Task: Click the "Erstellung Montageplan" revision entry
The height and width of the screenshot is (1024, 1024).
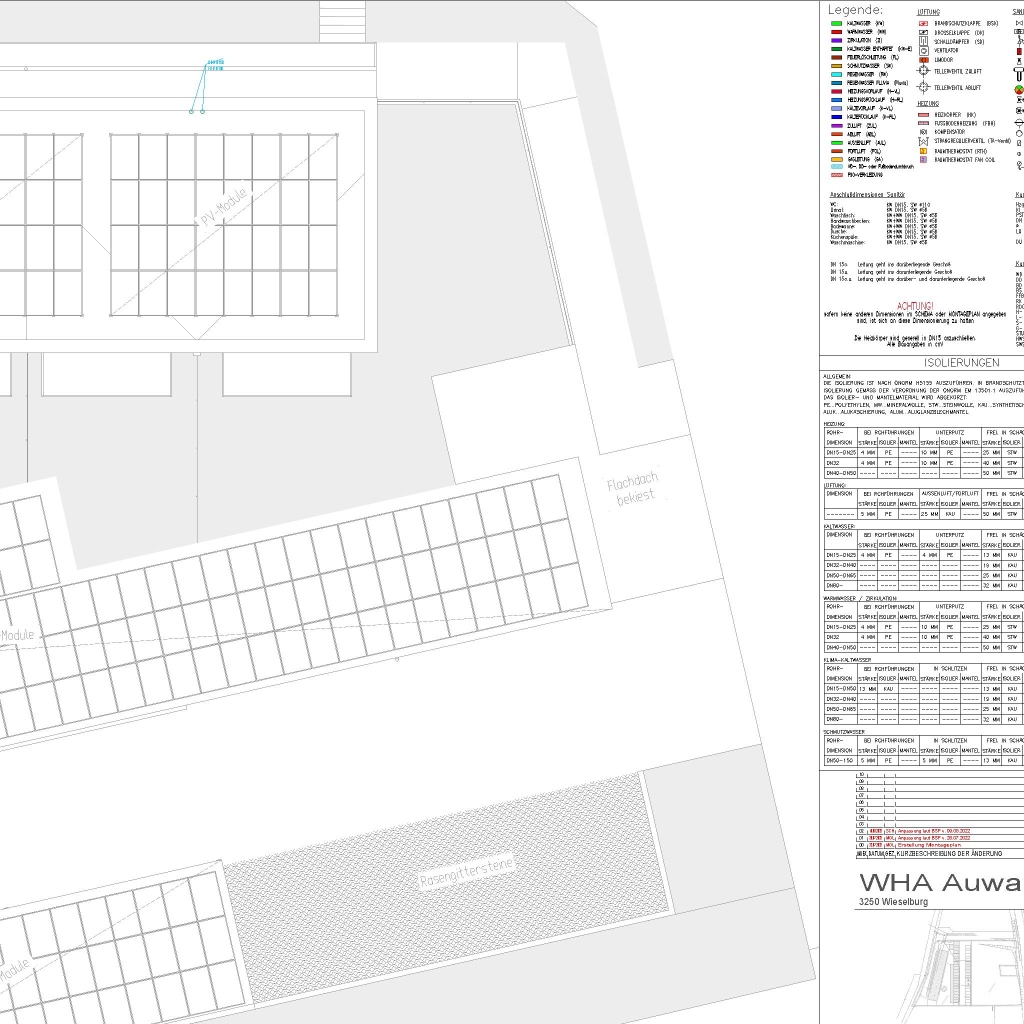Action: pyautogui.click(x=929, y=845)
